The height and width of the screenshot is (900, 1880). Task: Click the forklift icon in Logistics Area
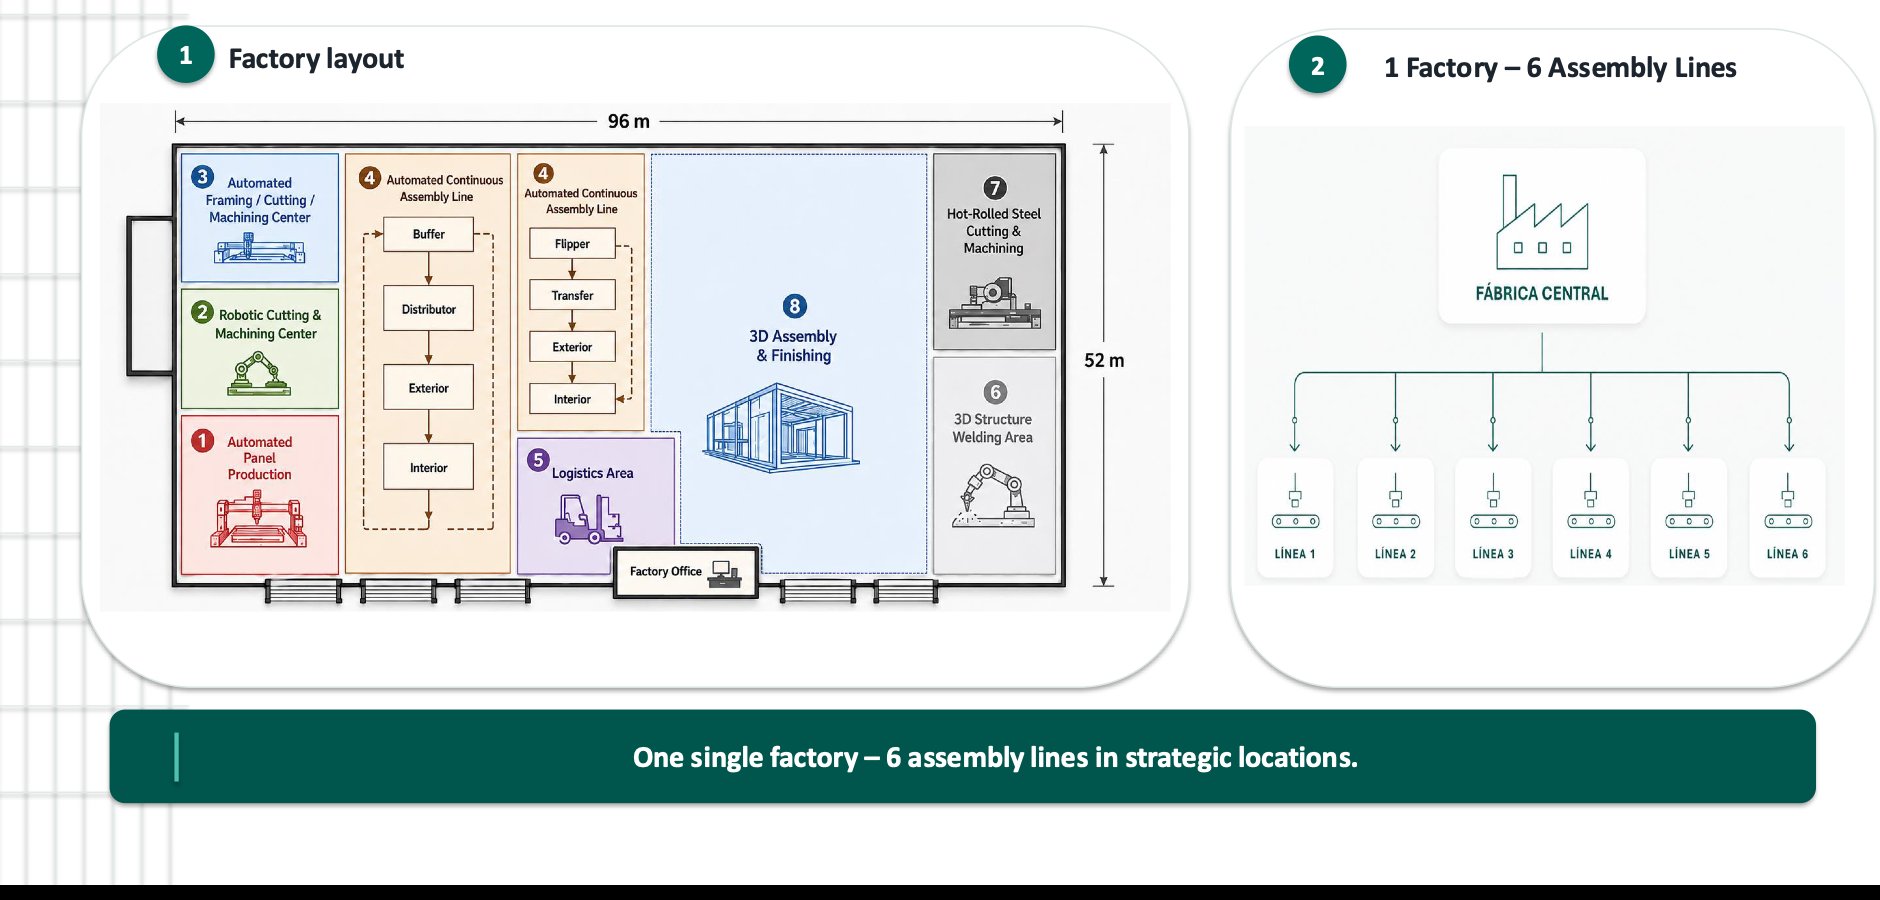click(589, 519)
